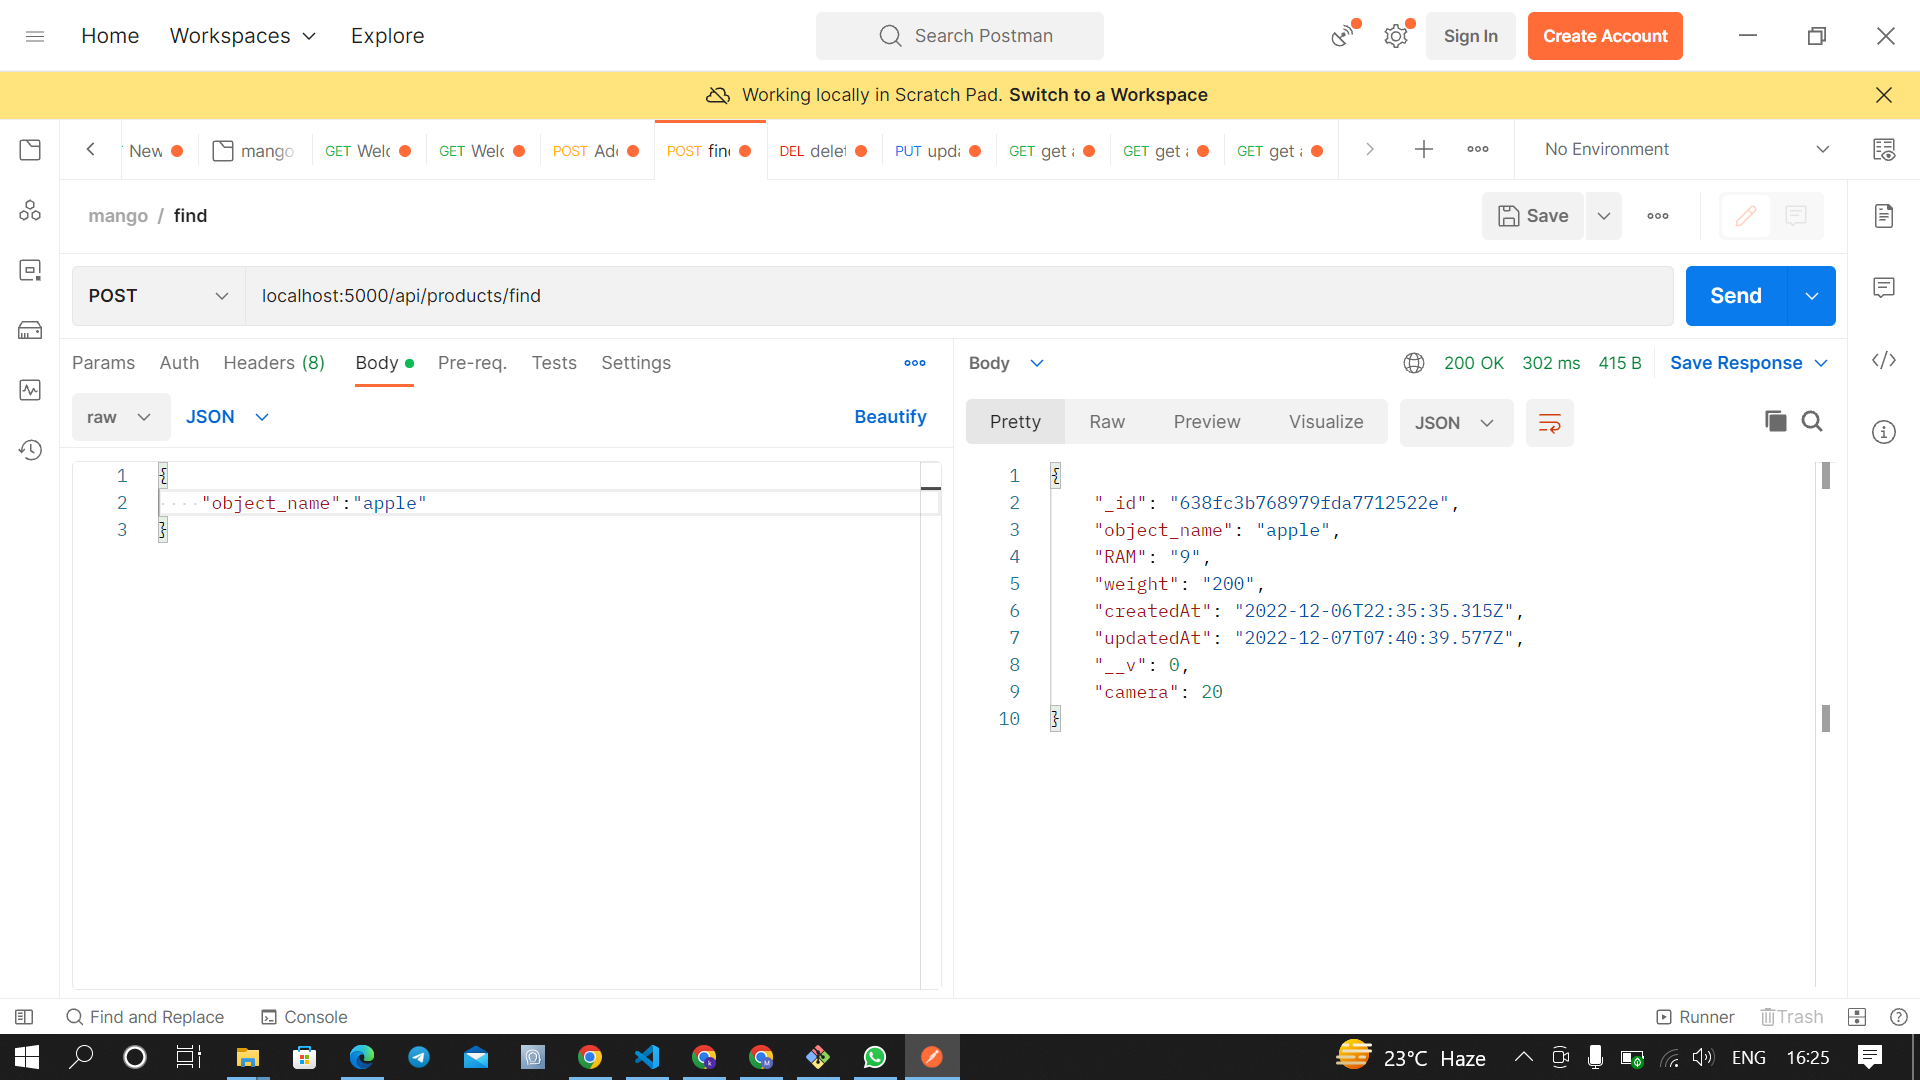Open Collections in left sidebar
The height and width of the screenshot is (1080, 1920).
(30, 150)
